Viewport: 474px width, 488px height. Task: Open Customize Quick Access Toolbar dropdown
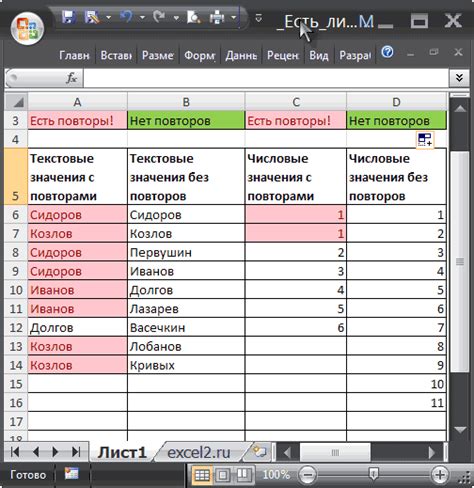tap(258, 18)
